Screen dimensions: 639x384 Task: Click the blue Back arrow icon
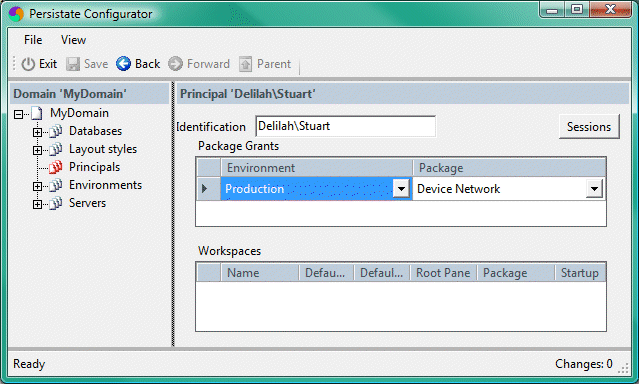click(x=123, y=64)
